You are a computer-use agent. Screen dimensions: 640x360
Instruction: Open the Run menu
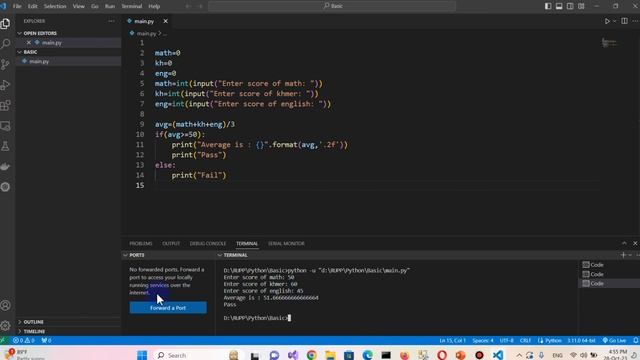(110, 6)
